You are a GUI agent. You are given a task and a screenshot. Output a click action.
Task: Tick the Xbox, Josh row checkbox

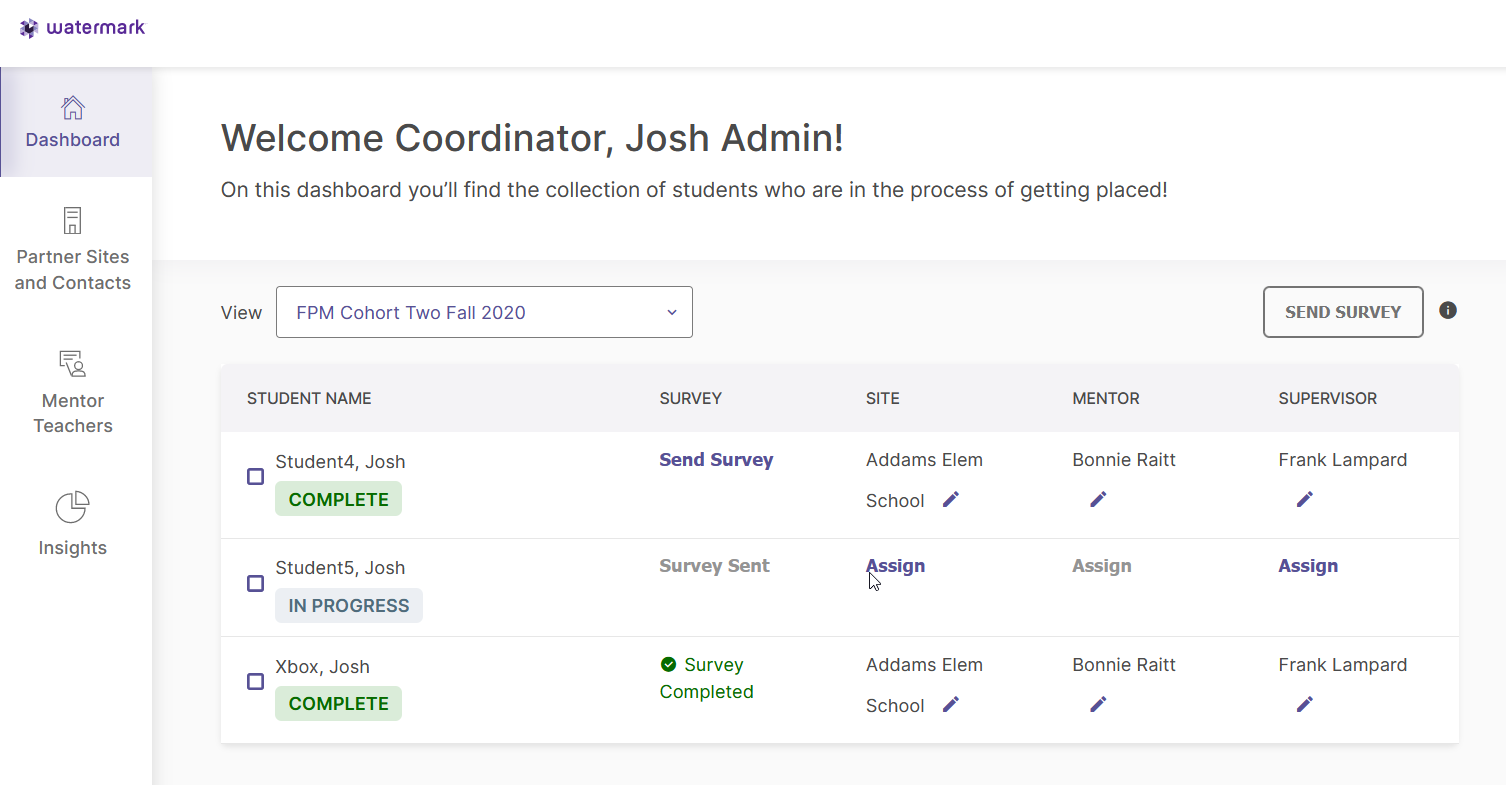point(255,682)
